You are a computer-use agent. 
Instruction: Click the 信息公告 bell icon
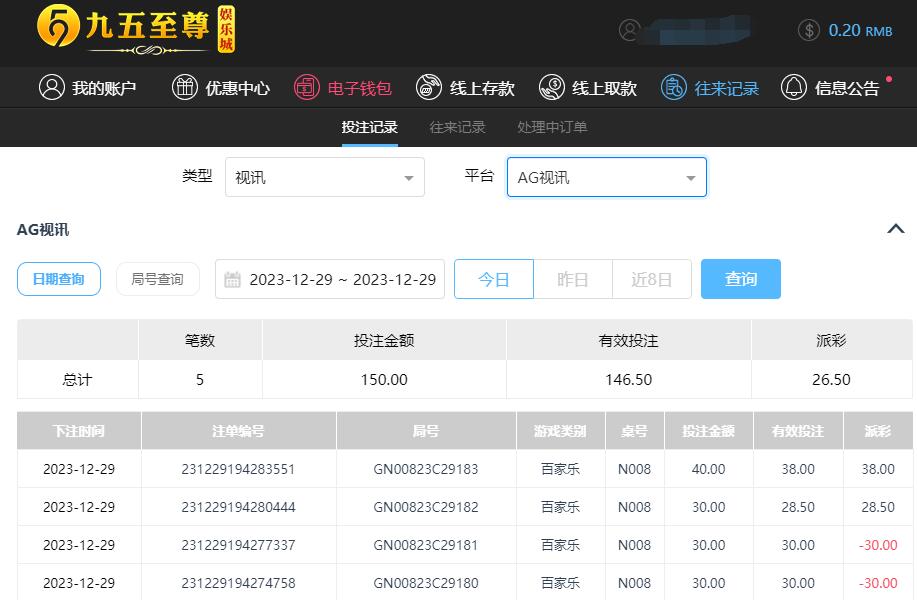794,88
